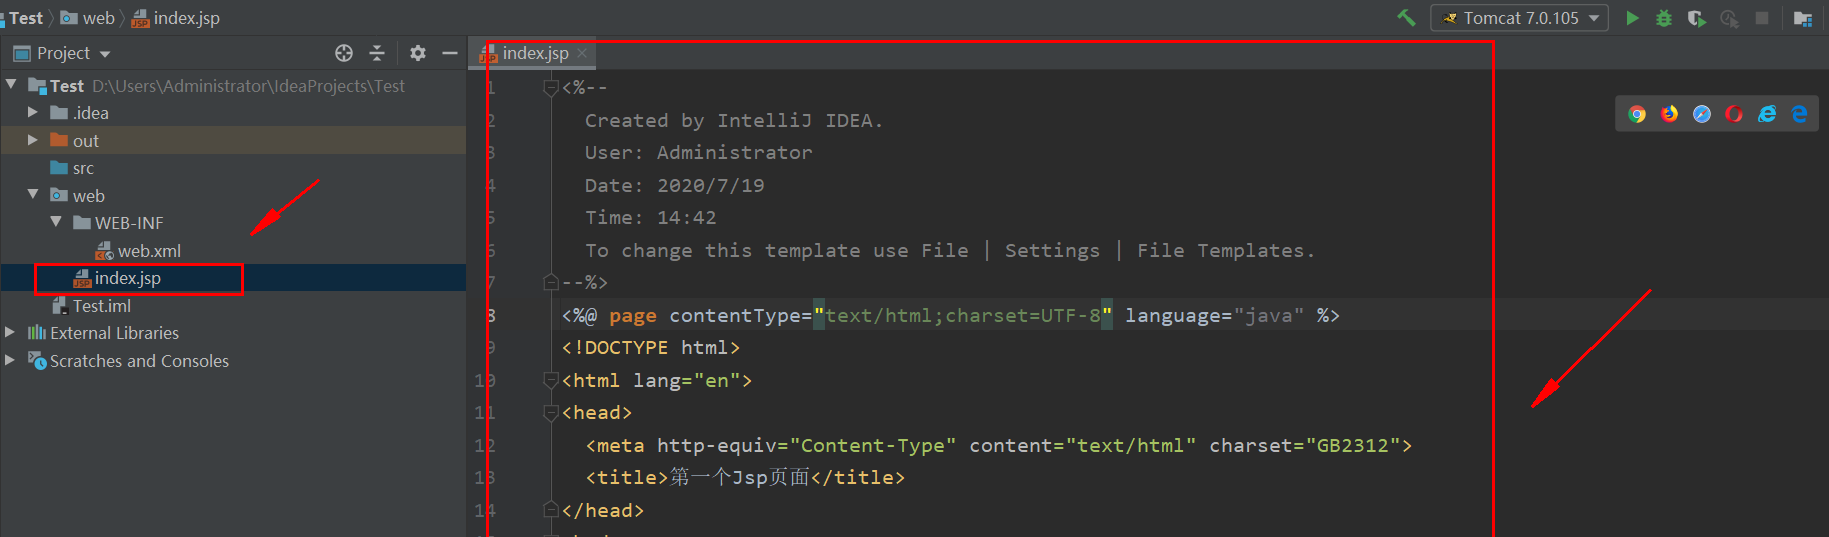The image size is (1829, 537).
Task: Collapse all using the Project panel icon
Action: pyautogui.click(x=377, y=53)
